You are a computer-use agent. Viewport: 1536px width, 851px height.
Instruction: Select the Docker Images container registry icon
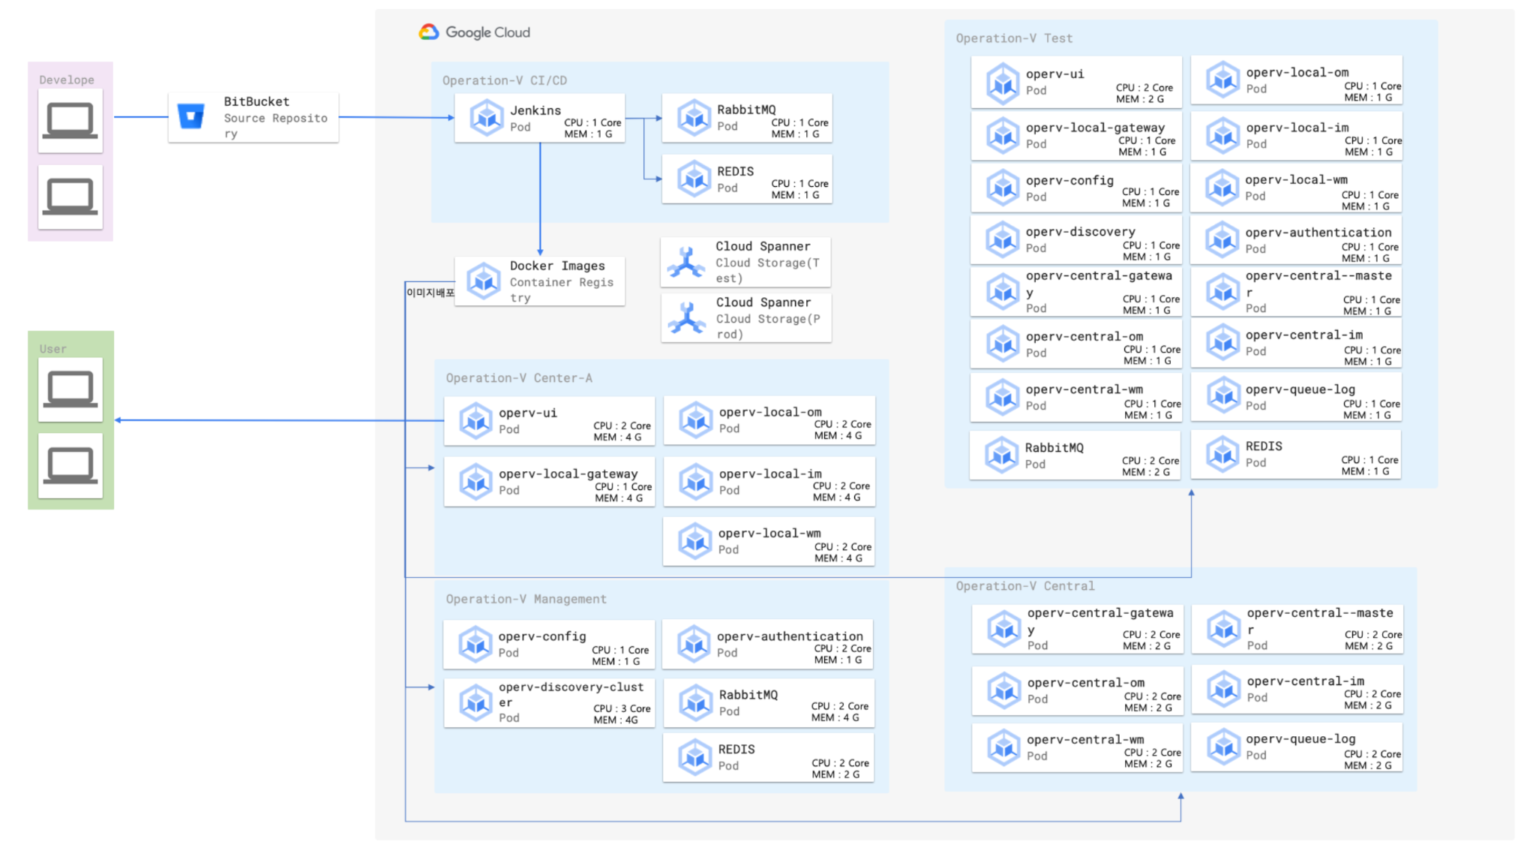pyautogui.click(x=484, y=281)
